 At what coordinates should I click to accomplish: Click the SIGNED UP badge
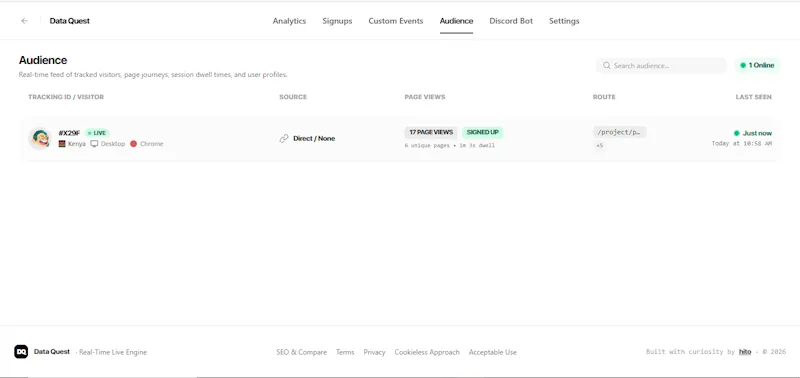click(x=483, y=132)
